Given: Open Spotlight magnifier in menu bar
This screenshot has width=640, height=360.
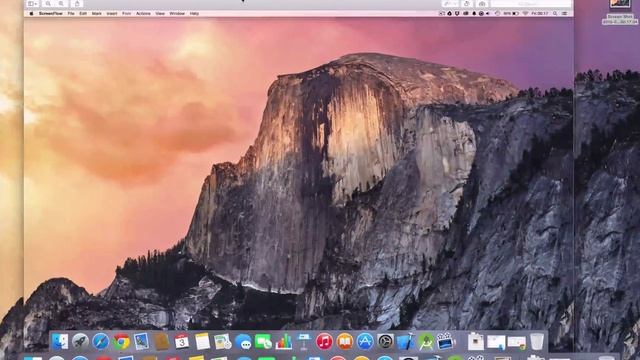Looking at the screenshot, I should pyautogui.click(x=555, y=13).
